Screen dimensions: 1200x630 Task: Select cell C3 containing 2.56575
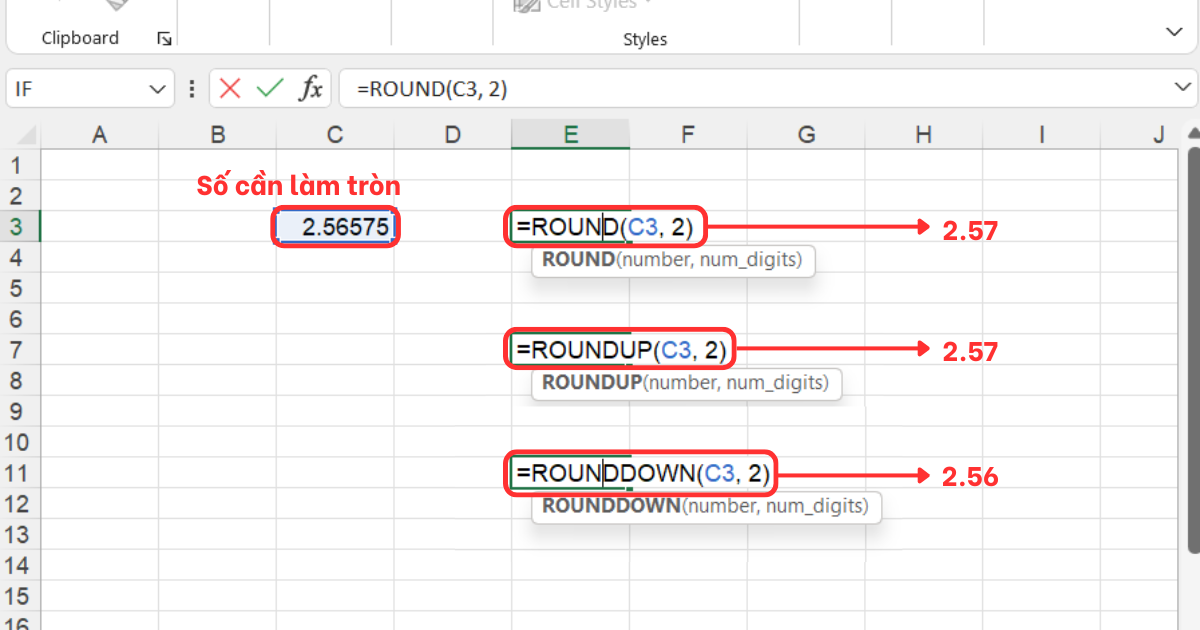pyautogui.click(x=334, y=226)
